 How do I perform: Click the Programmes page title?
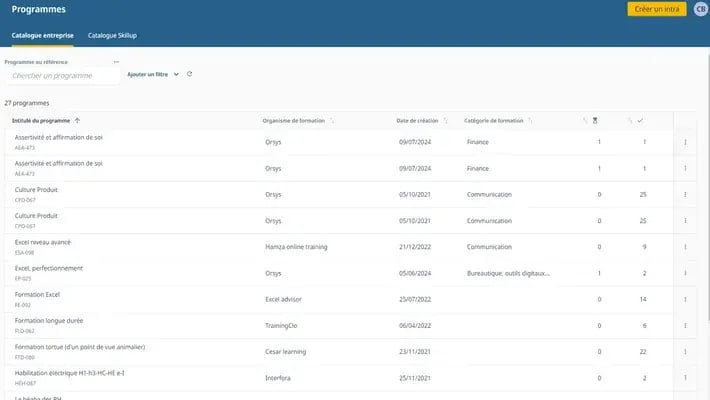click(x=38, y=9)
